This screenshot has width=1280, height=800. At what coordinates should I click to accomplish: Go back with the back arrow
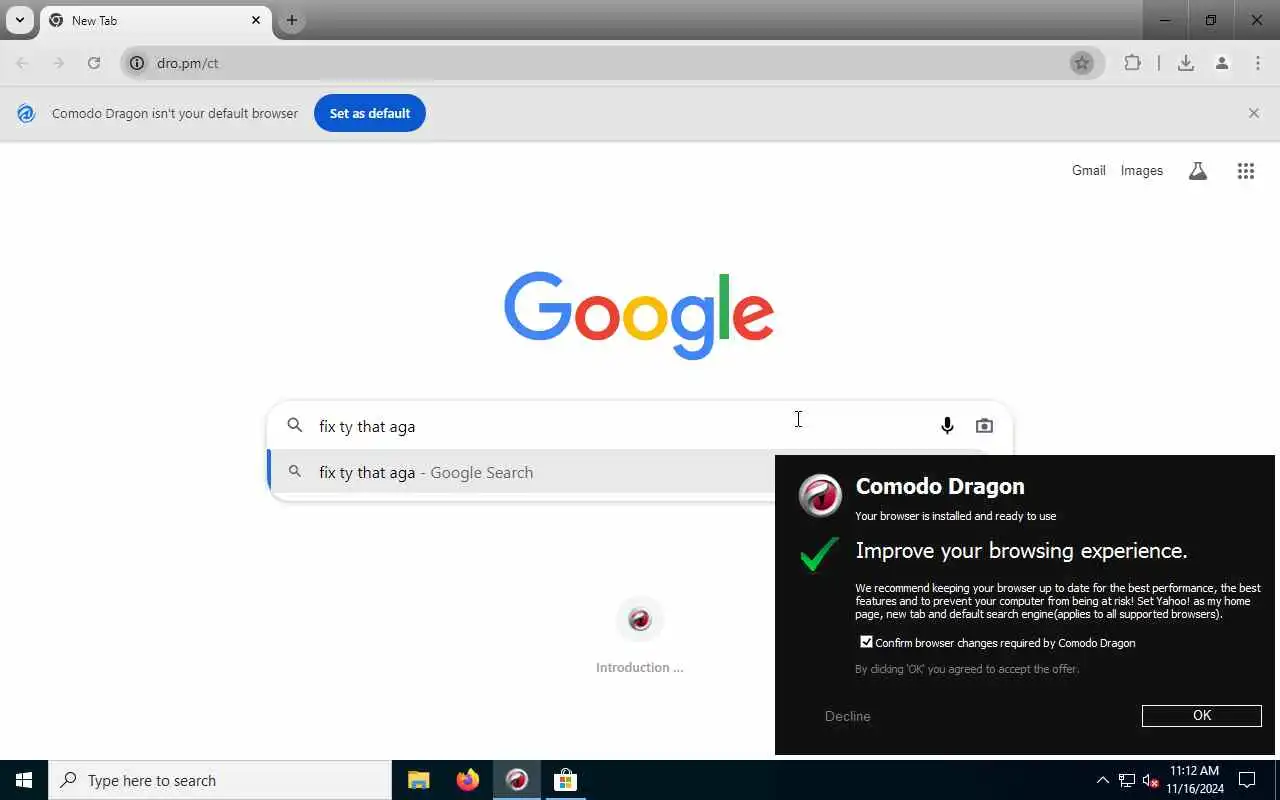pyautogui.click(x=22, y=63)
